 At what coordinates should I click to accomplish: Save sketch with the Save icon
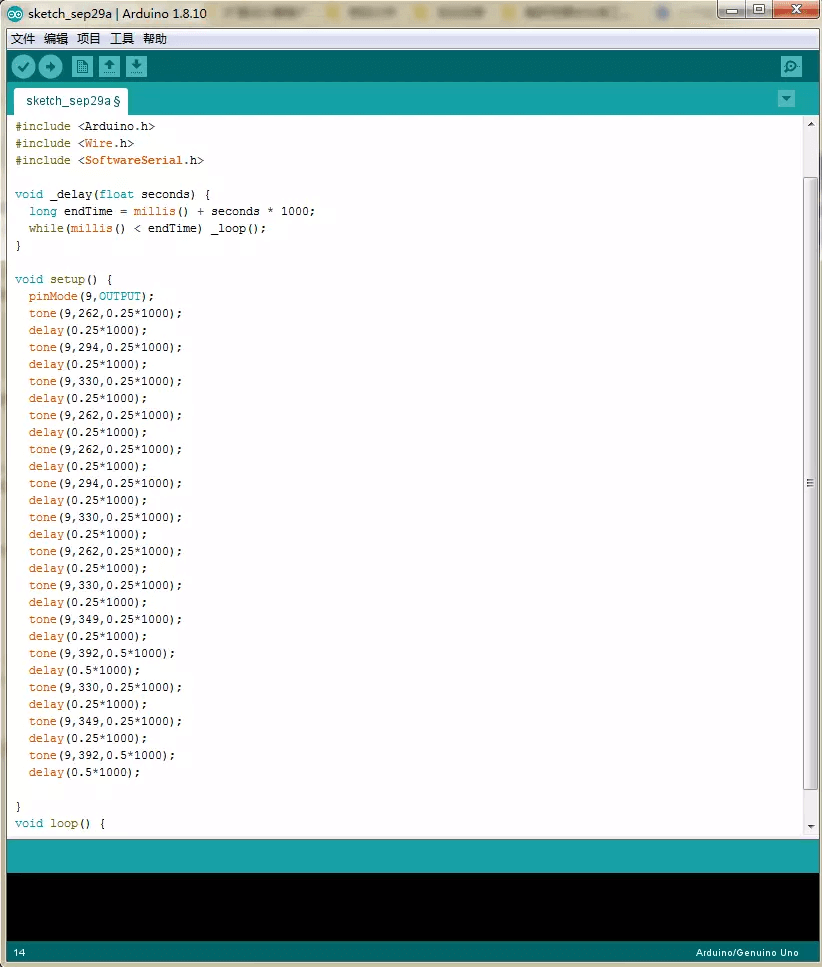pos(136,67)
